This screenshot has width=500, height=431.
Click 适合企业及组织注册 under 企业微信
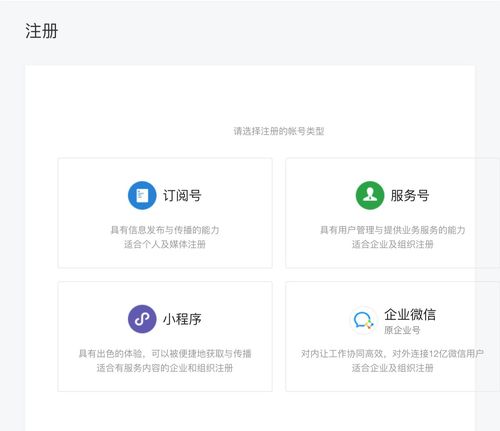coord(393,368)
